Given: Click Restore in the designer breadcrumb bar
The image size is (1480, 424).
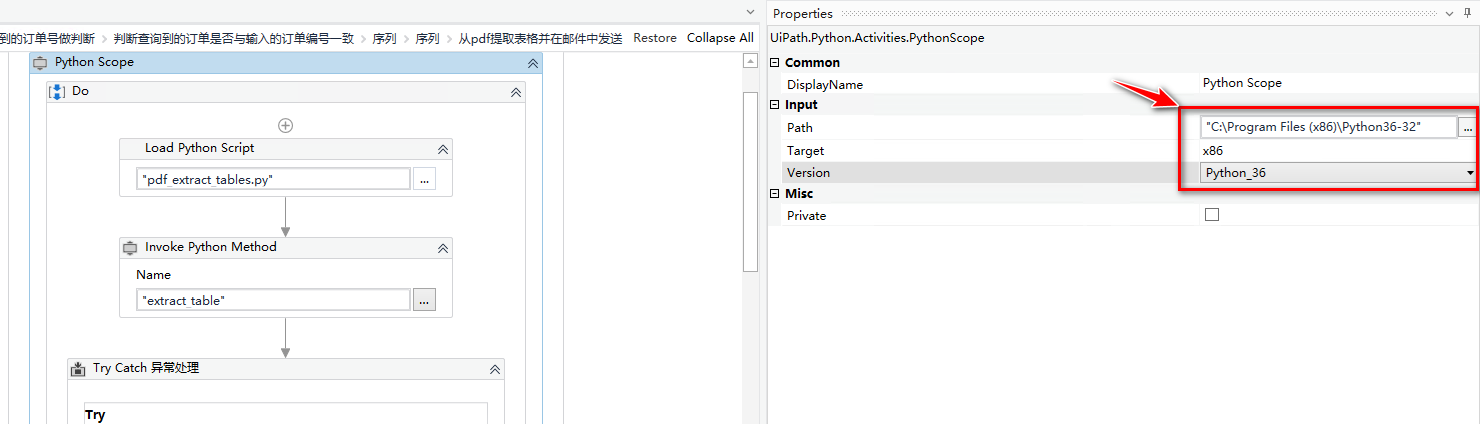Looking at the screenshot, I should click(655, 38).
